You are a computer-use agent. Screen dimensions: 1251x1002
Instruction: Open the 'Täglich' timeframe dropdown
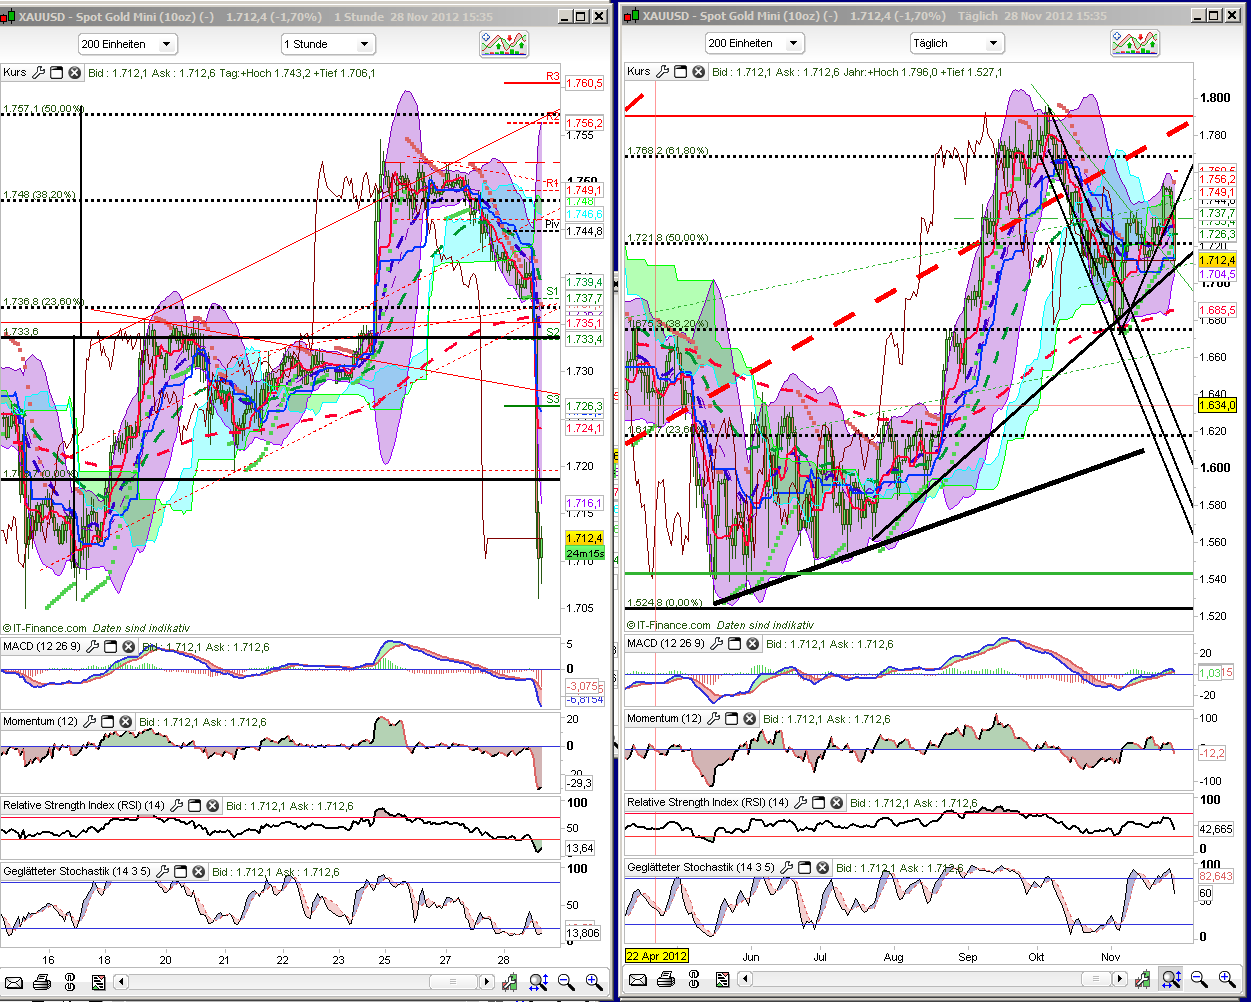click(x=955, y=43)
